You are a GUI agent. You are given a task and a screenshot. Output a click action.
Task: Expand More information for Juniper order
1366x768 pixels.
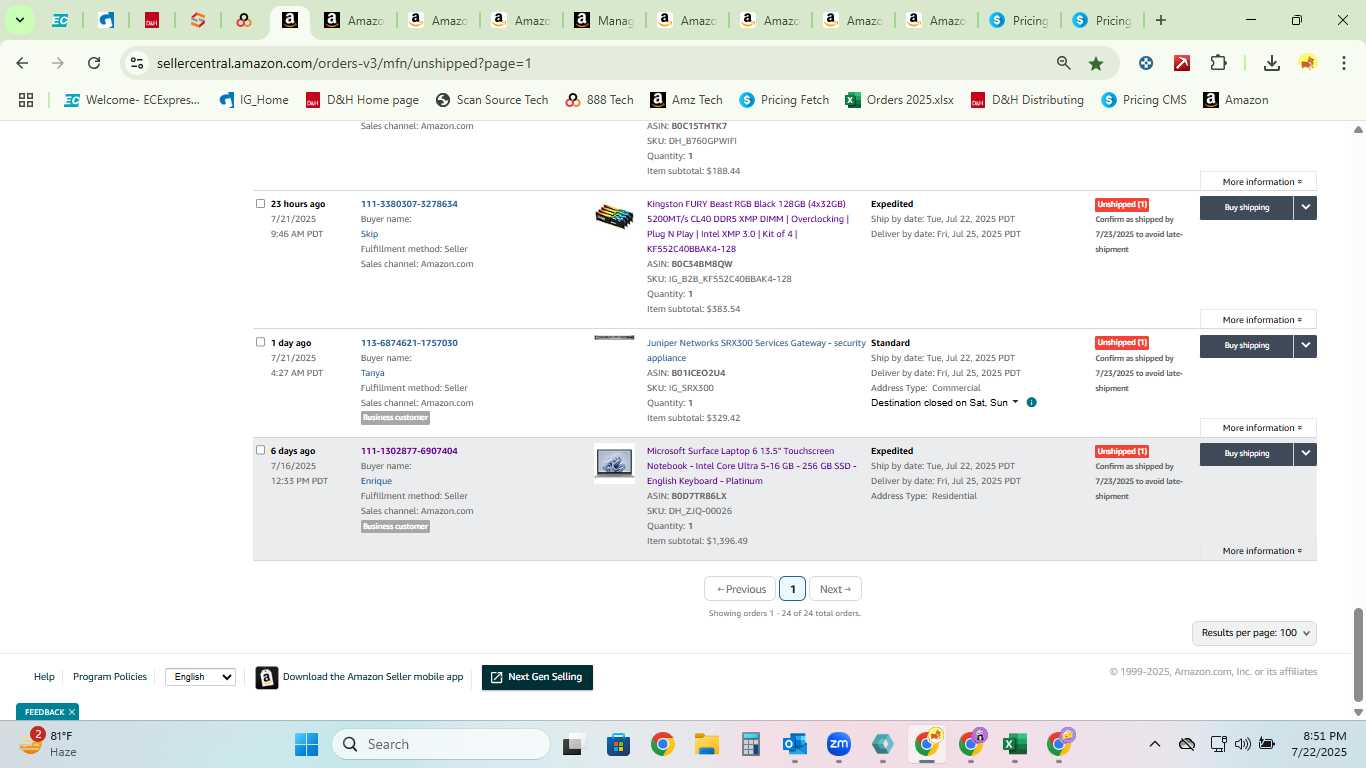point(1262,428)
